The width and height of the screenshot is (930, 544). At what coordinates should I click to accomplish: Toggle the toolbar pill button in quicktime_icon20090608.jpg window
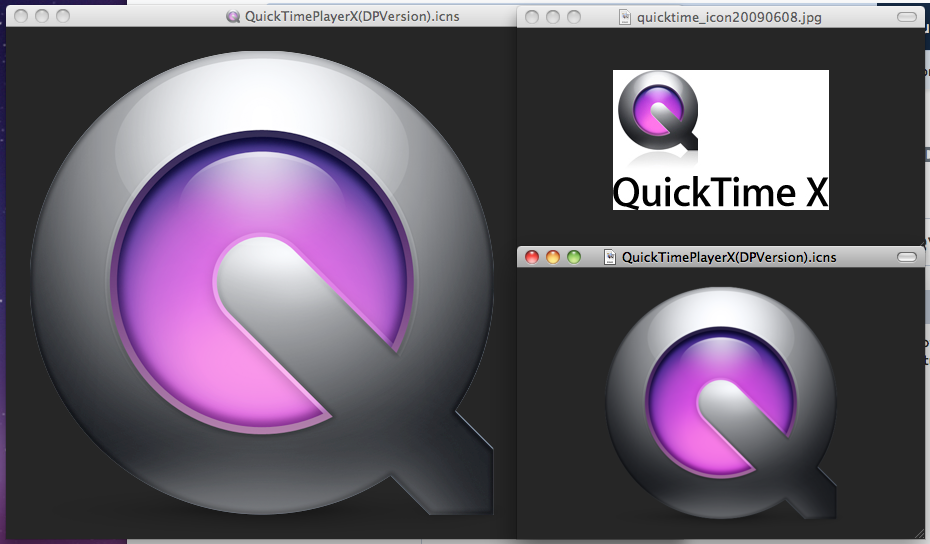[x=907, y=17]
